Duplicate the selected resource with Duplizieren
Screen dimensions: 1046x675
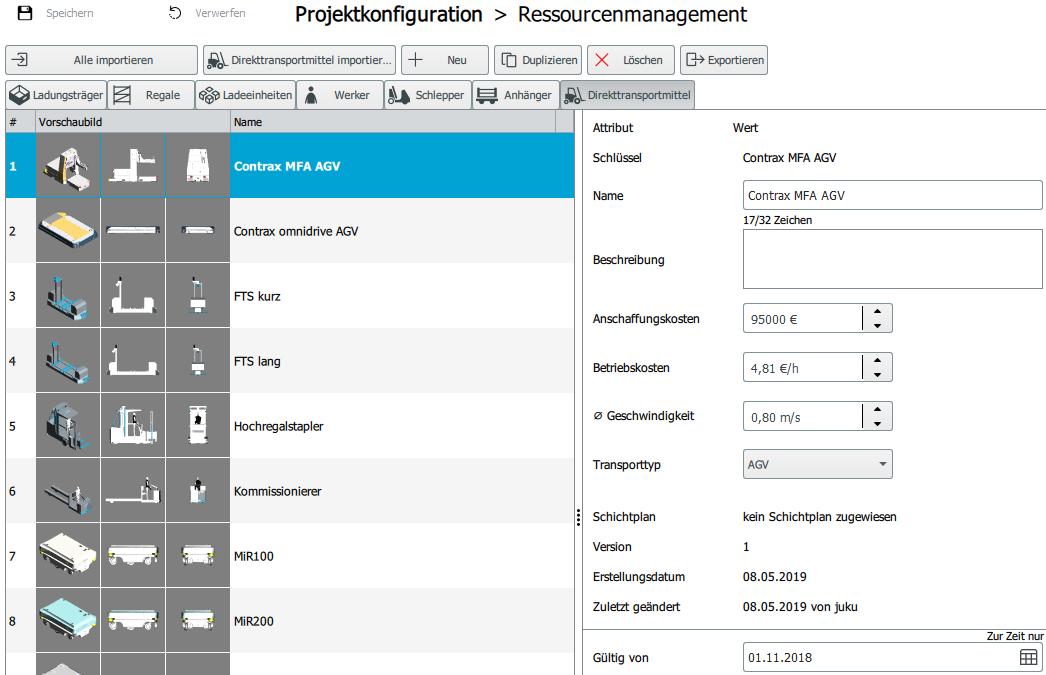538,60
